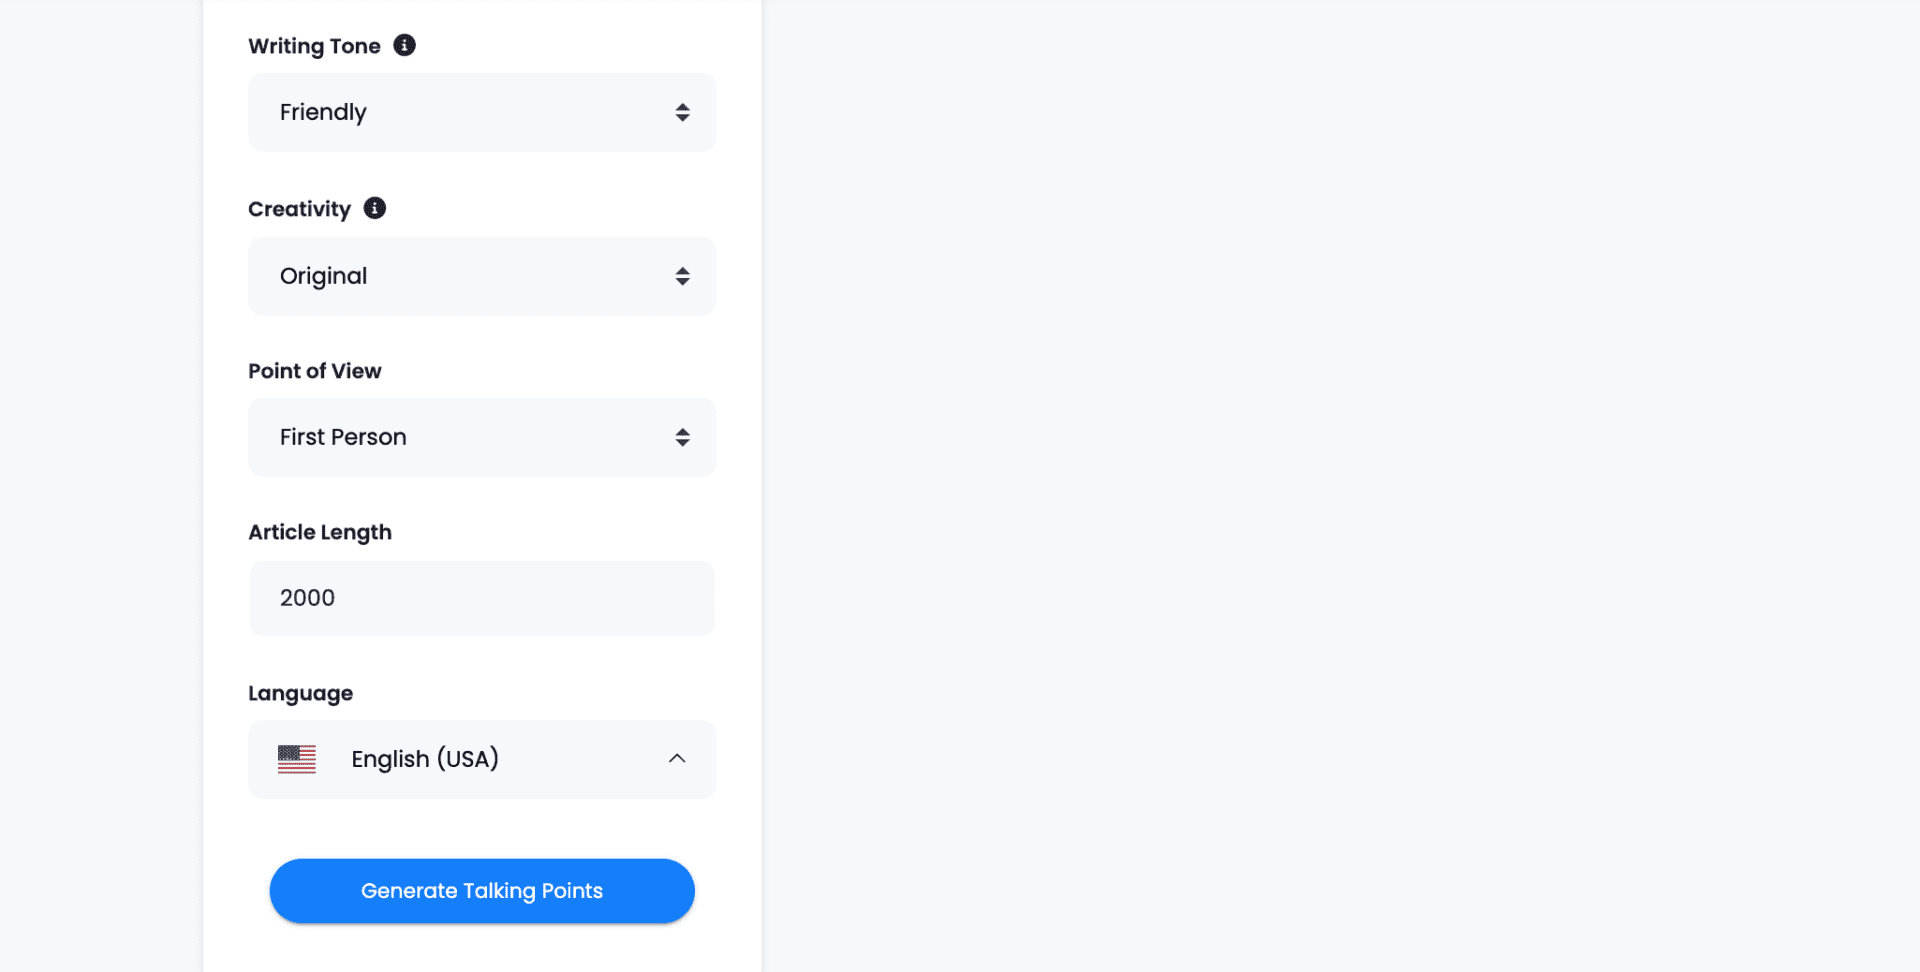
Task: Click the Creativity label text
Action: coord(299,209)
